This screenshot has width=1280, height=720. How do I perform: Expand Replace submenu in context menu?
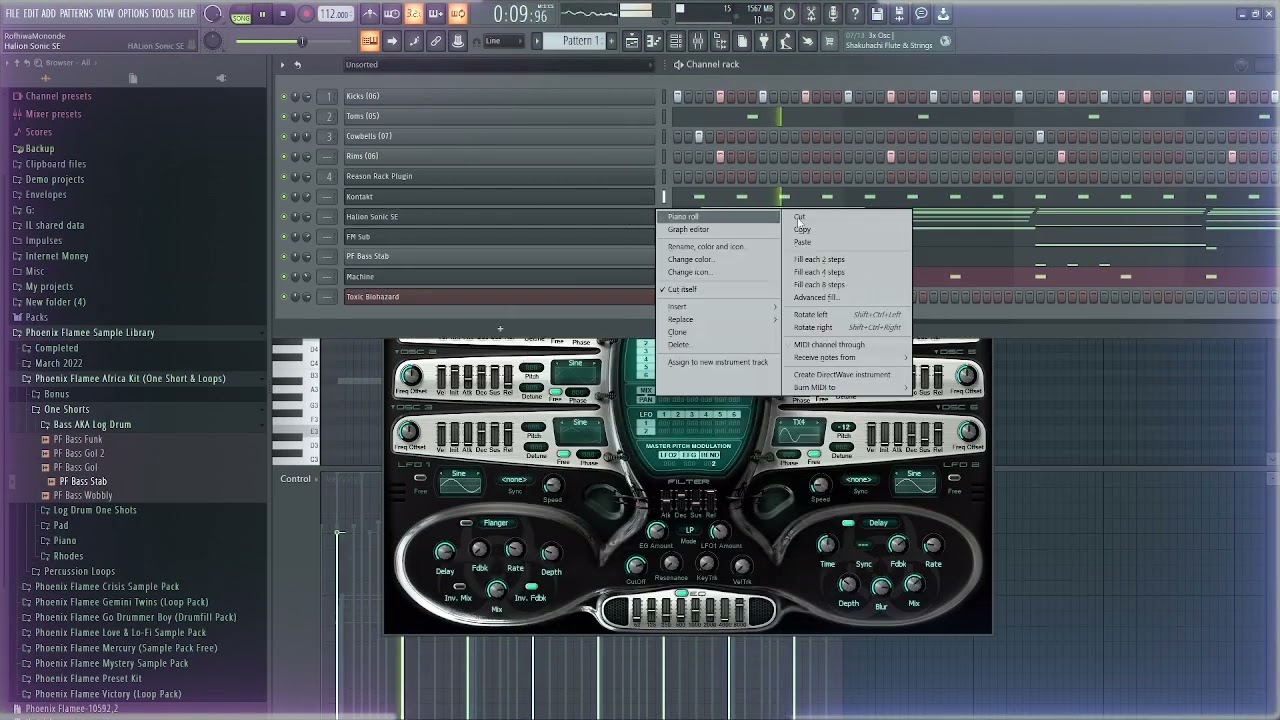point(718,319)
